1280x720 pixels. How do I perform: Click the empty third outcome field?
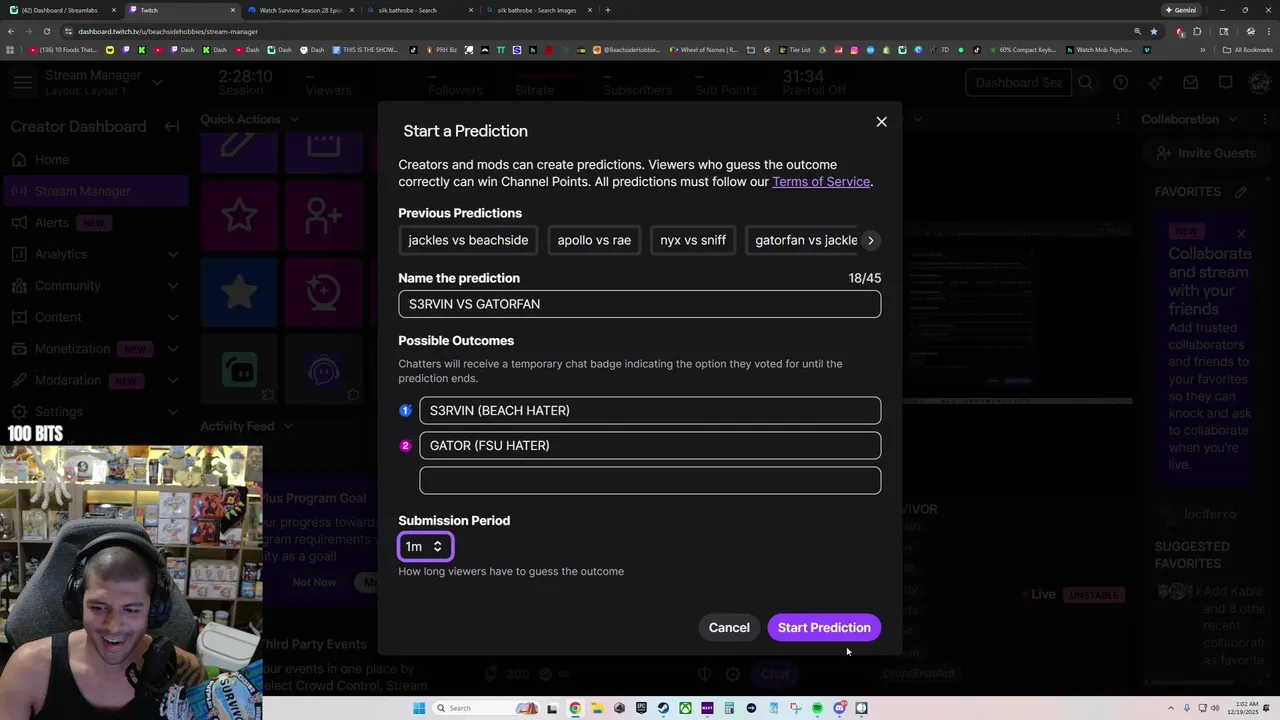[x=650, y=480]
